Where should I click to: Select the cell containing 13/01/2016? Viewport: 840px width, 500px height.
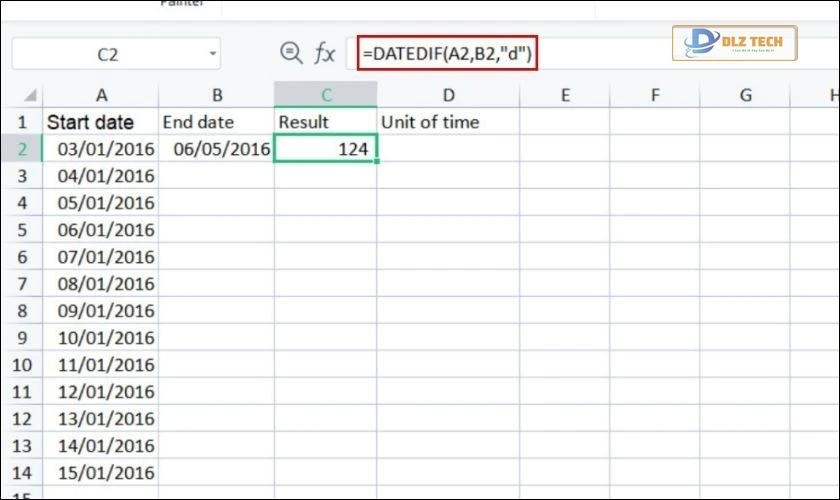pyautogui.click(x=101, y=419)
